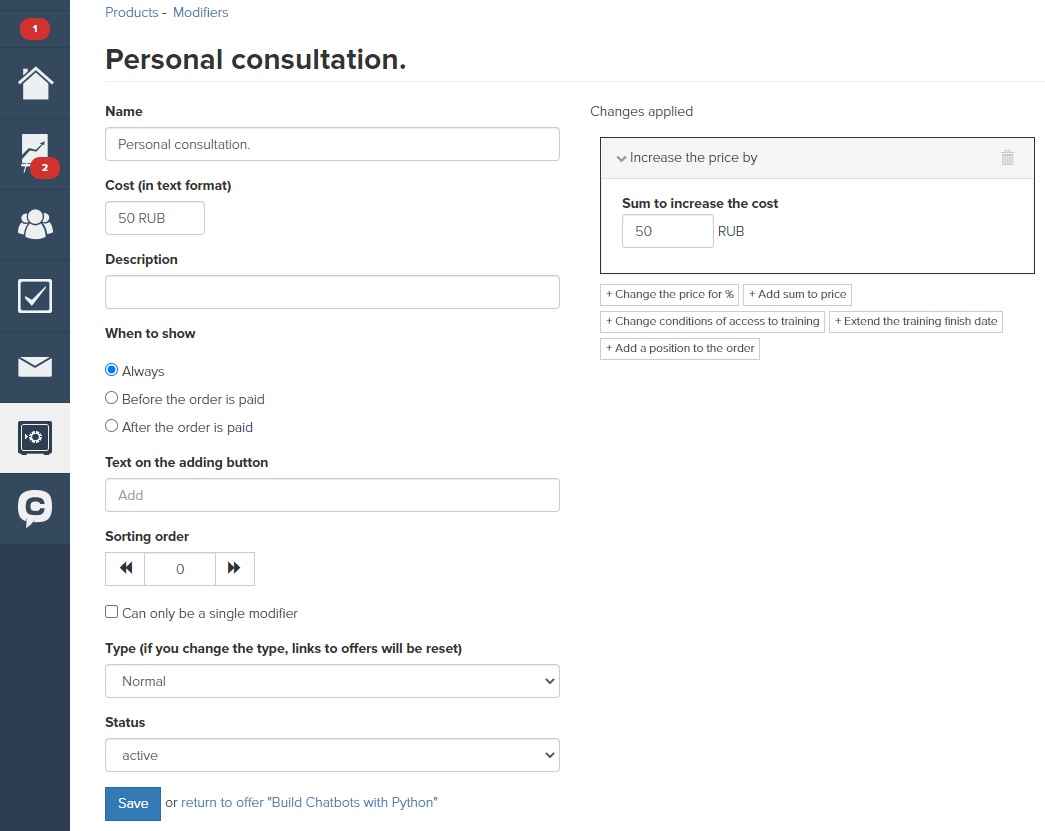
Task: Focus 'Text on the adding button' field
Action: (332, 495)
